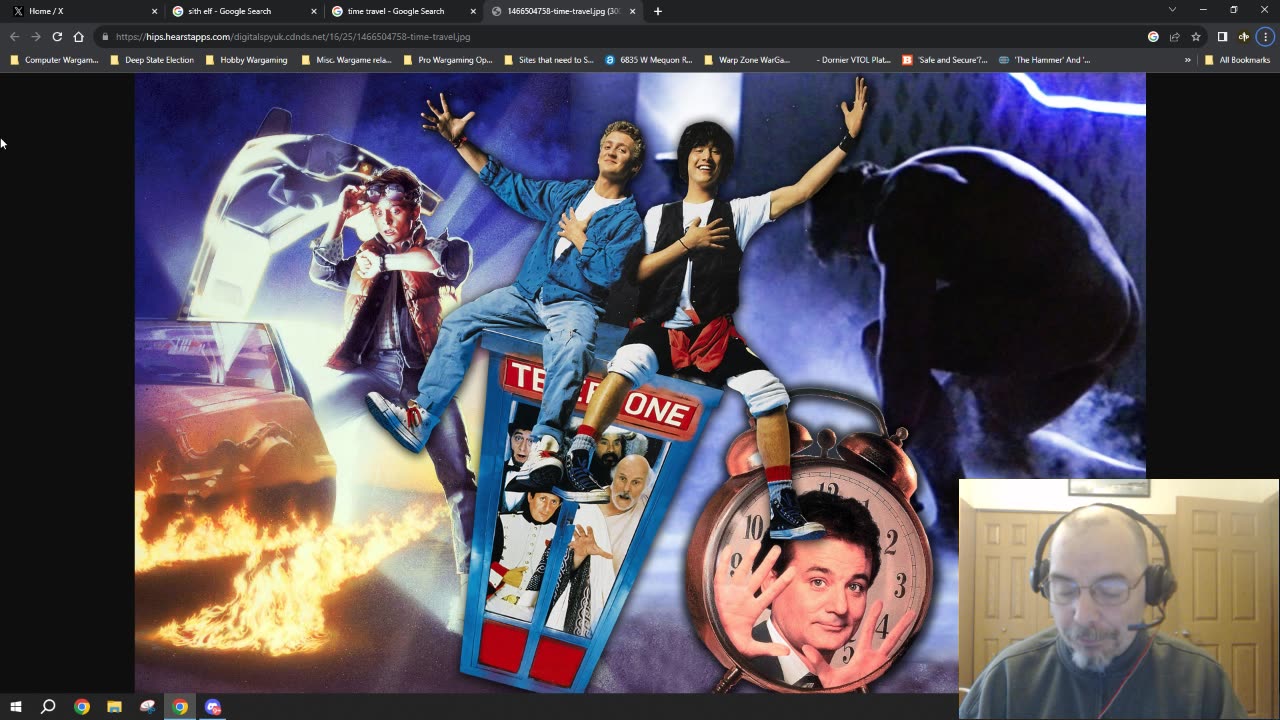Reload the current page
Image resolution: width=1280 pixels, height=720 pixels.
coord(57,36)
